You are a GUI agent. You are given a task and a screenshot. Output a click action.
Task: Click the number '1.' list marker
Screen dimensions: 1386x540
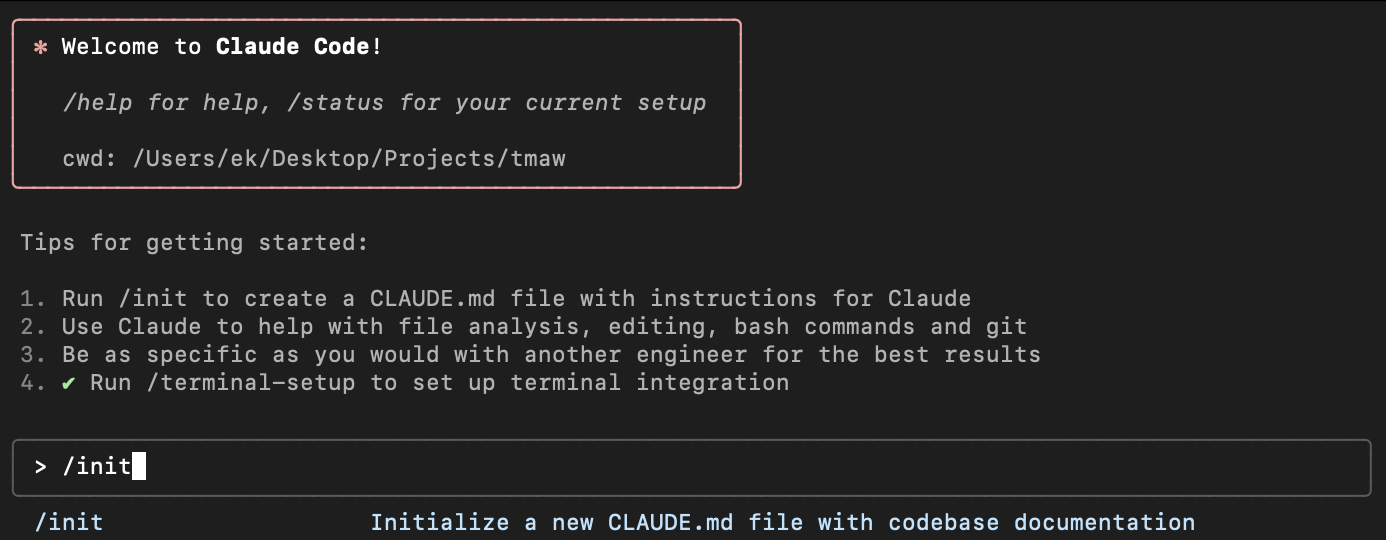(x=33, y=299)
